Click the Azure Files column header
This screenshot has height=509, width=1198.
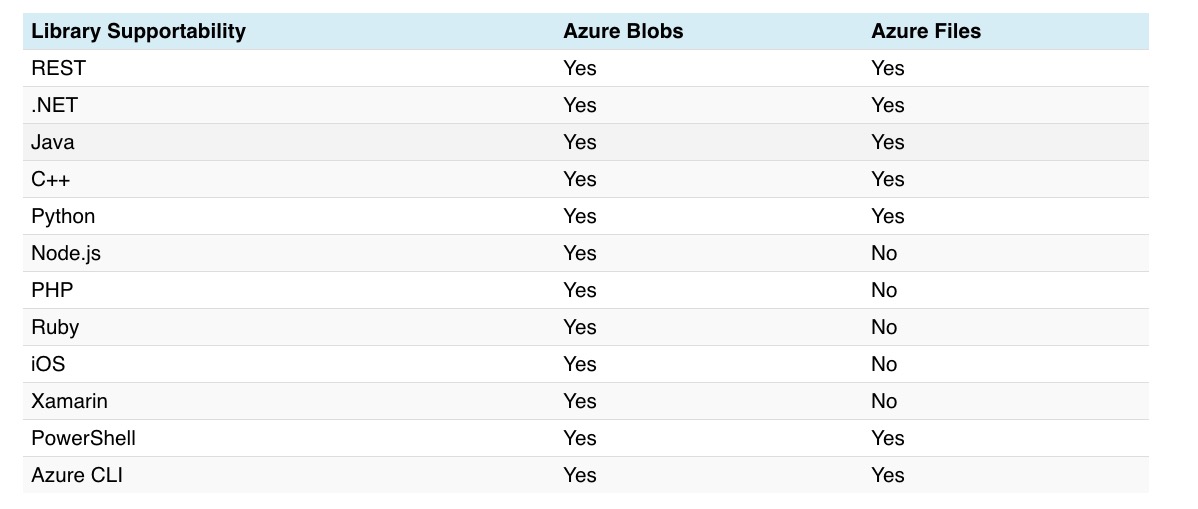click(x=926, y=31)
